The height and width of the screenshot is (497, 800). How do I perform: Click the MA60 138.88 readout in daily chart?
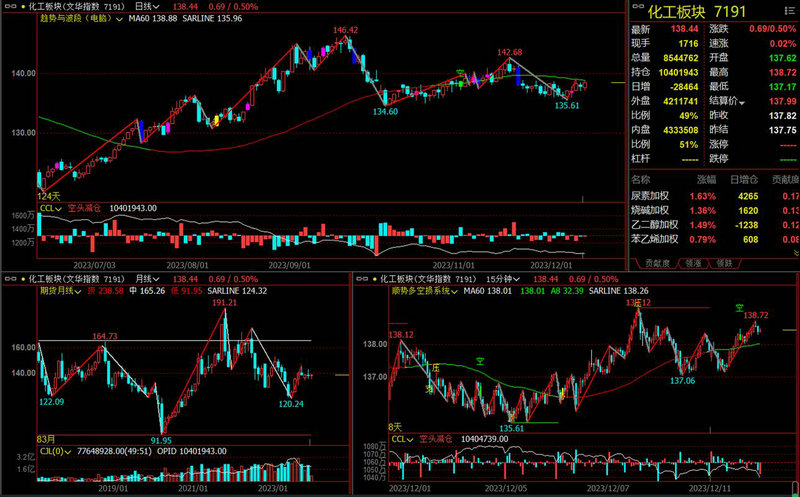pos(153,18)
